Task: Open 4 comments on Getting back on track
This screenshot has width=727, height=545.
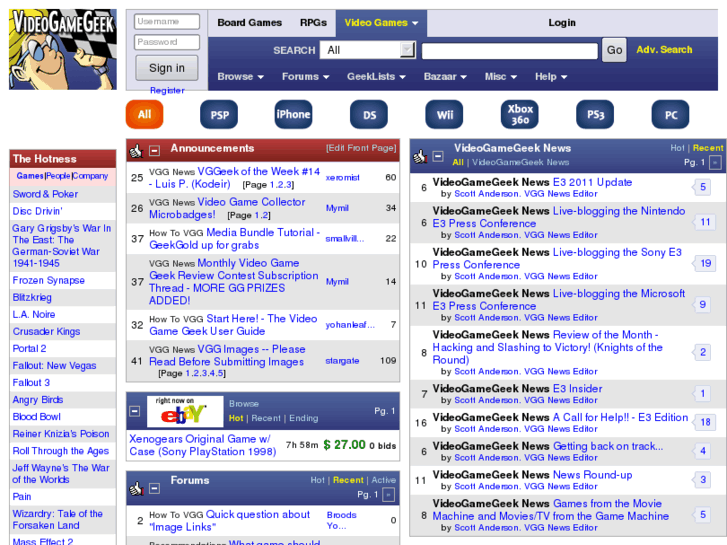Action: [x=702, y=451]
